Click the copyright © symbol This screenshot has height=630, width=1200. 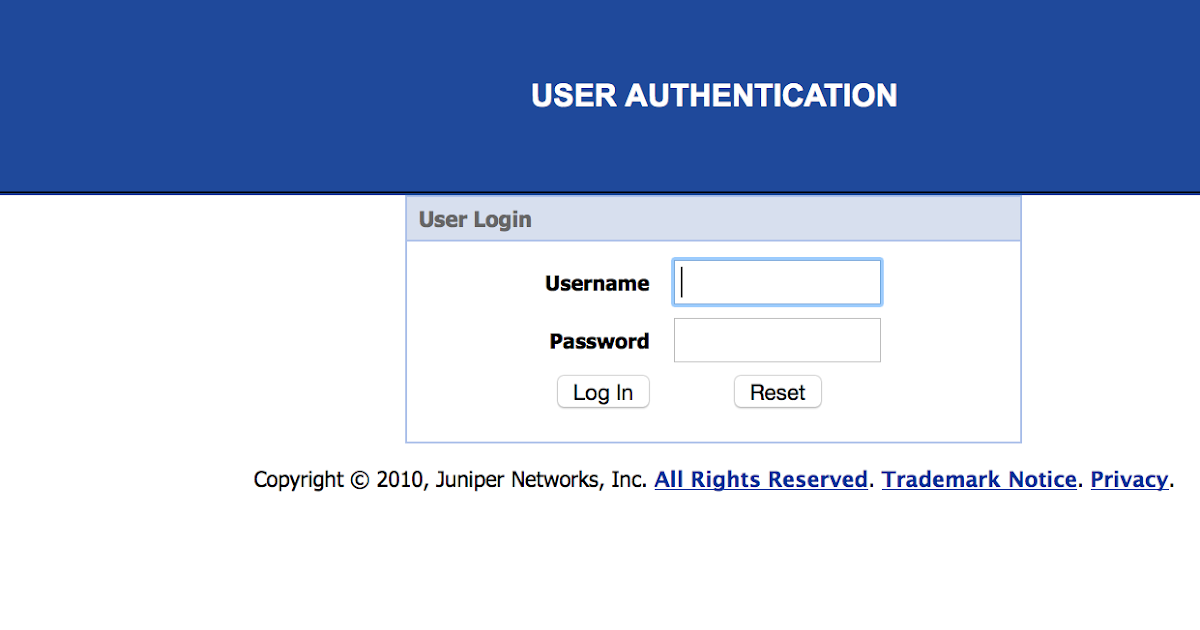360,481
